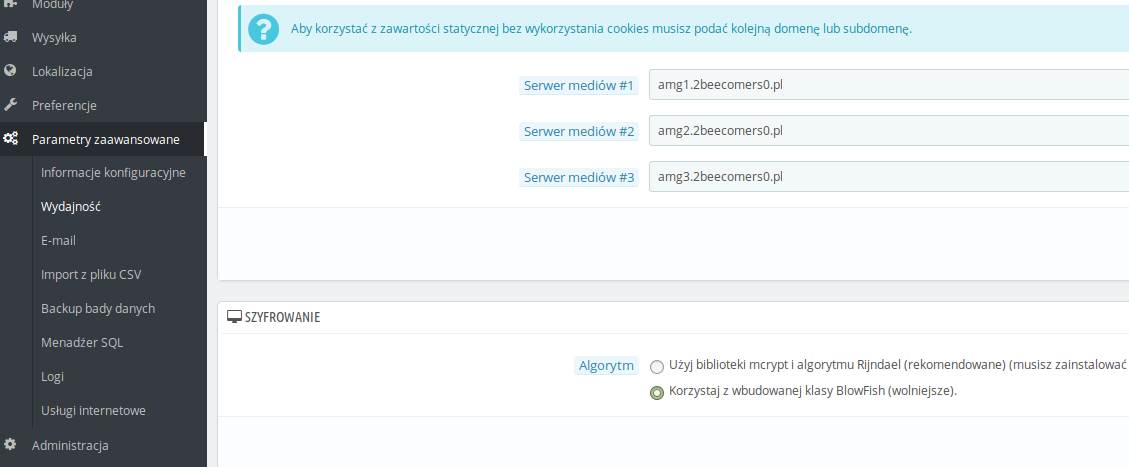This screenshot has width=1129, height=467.
Task: Click the truck icon beside Wysyłka
Action: (10, 37)
